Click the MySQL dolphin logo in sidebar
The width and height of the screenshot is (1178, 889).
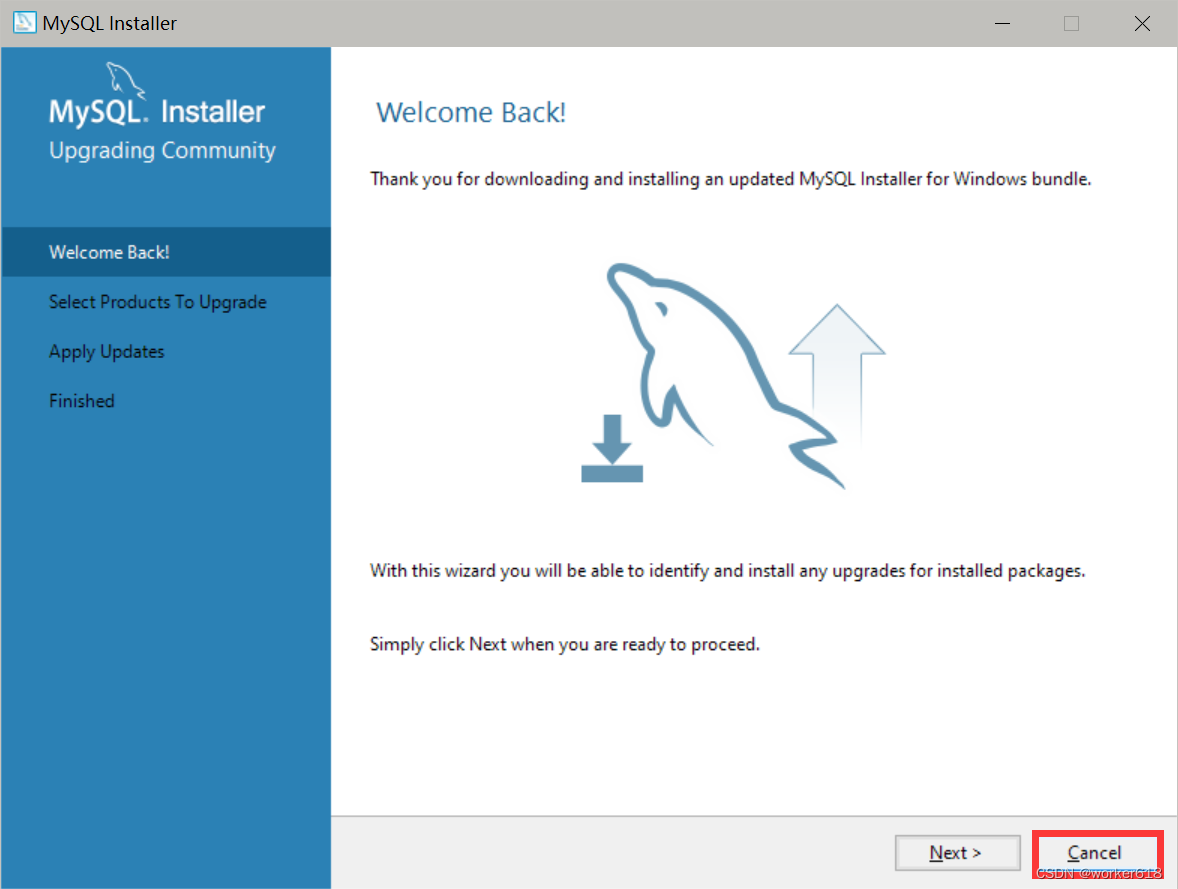pos(125,81)
